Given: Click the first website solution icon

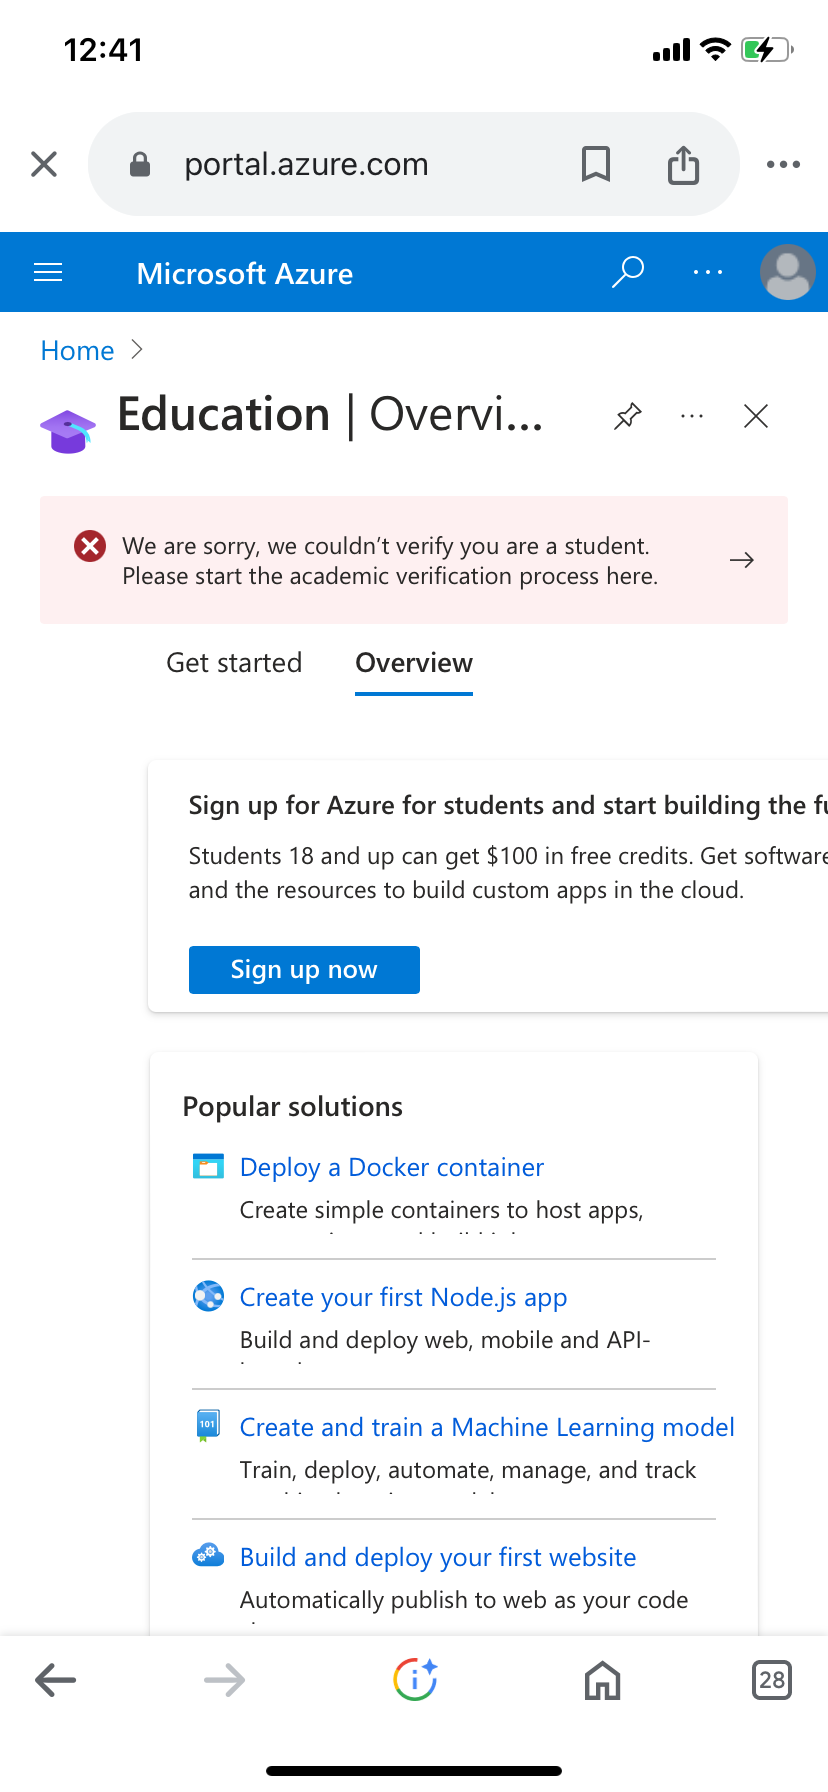Looking at the screenshot, I should [208, 1556].
